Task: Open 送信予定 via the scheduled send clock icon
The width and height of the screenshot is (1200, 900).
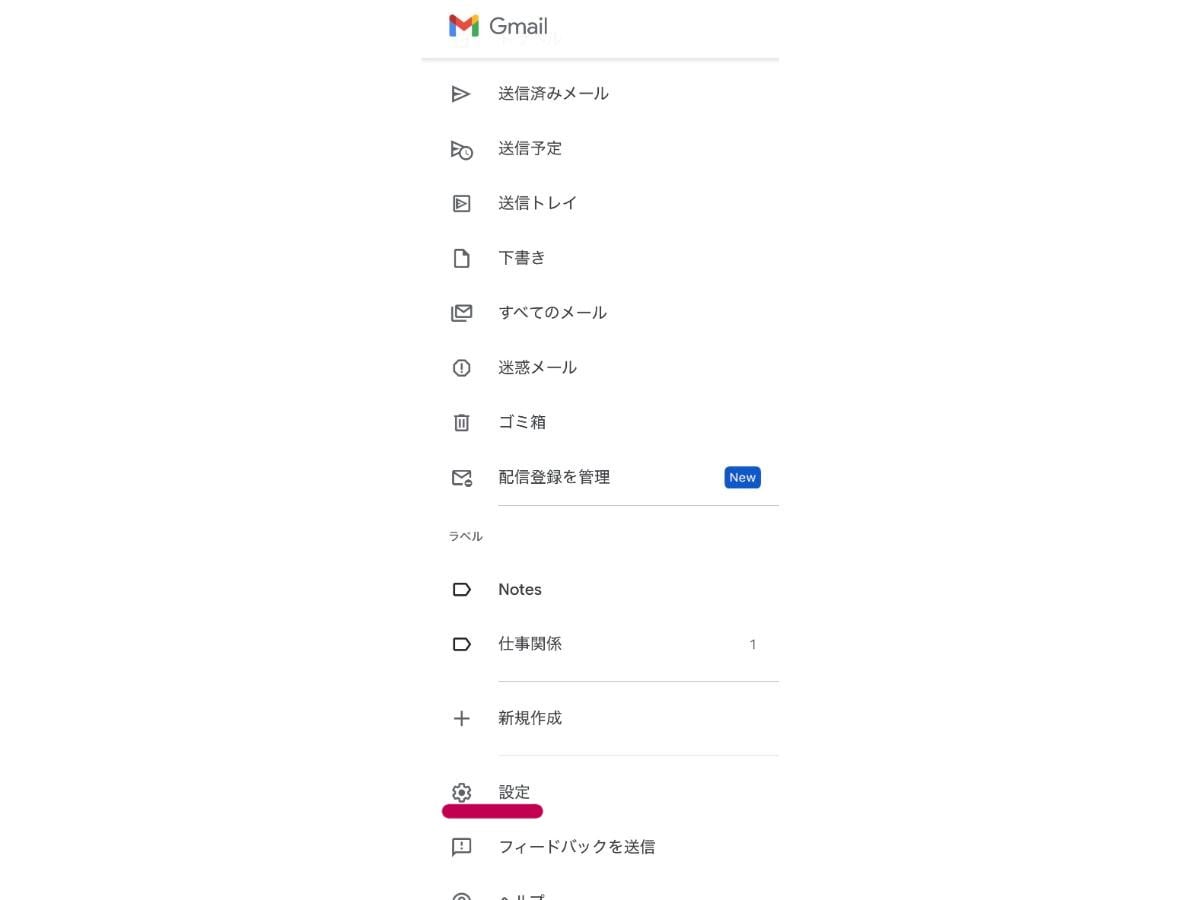Action: click(461, 149)
